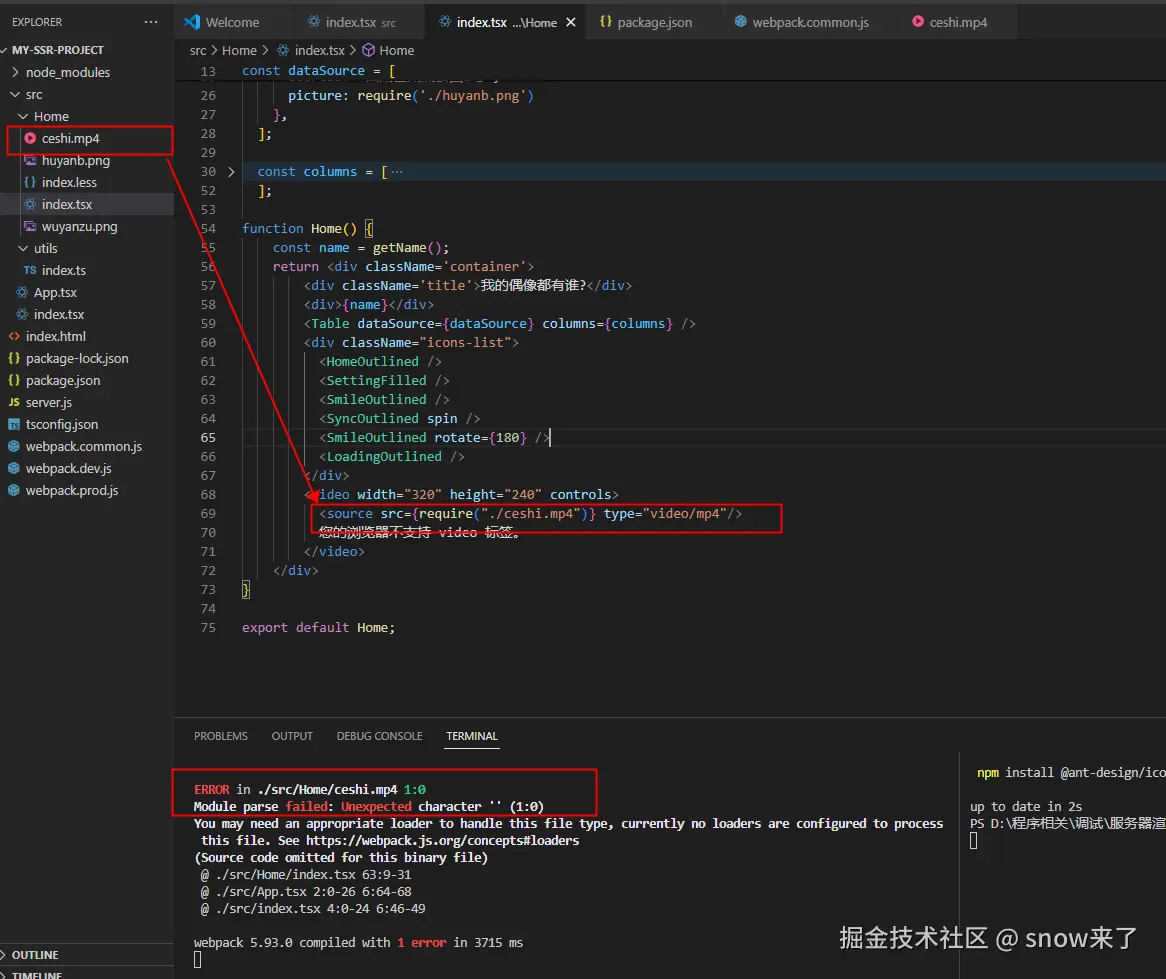1166x979 pixels.
Task: Collapse the MY-SSR-PROJECT root folder
Action: click(x=5, y=50)
